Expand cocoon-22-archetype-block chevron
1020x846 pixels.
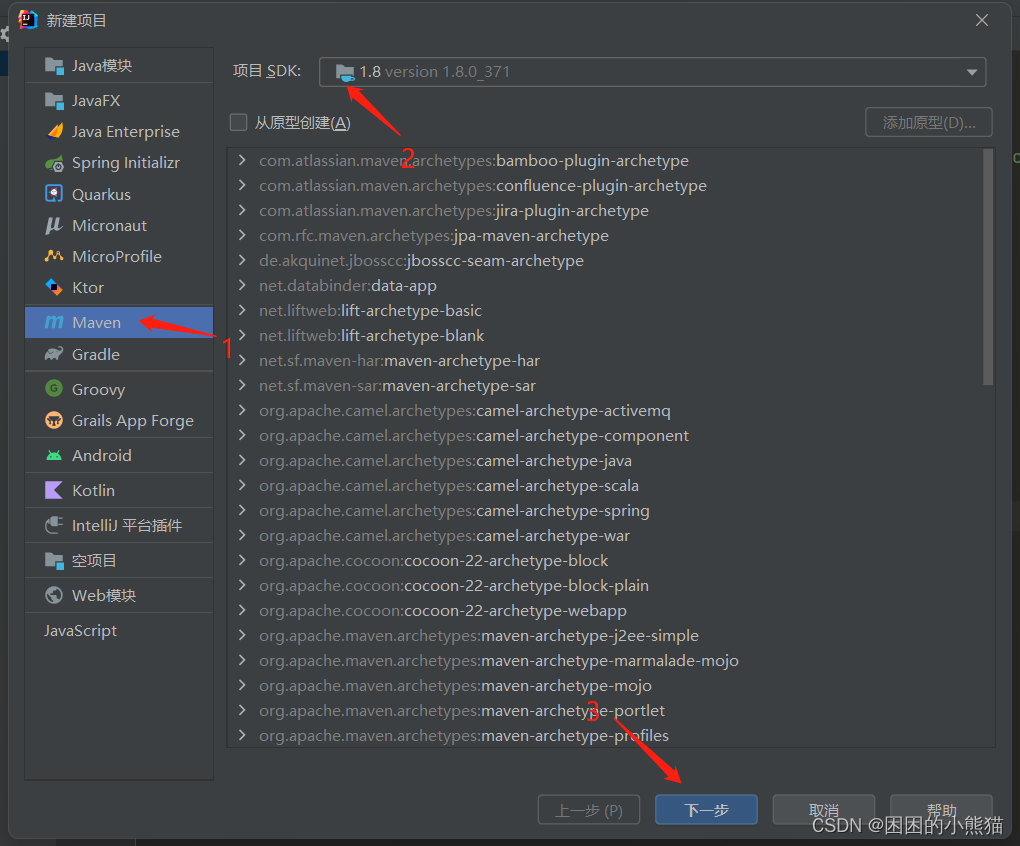[242, 560]
